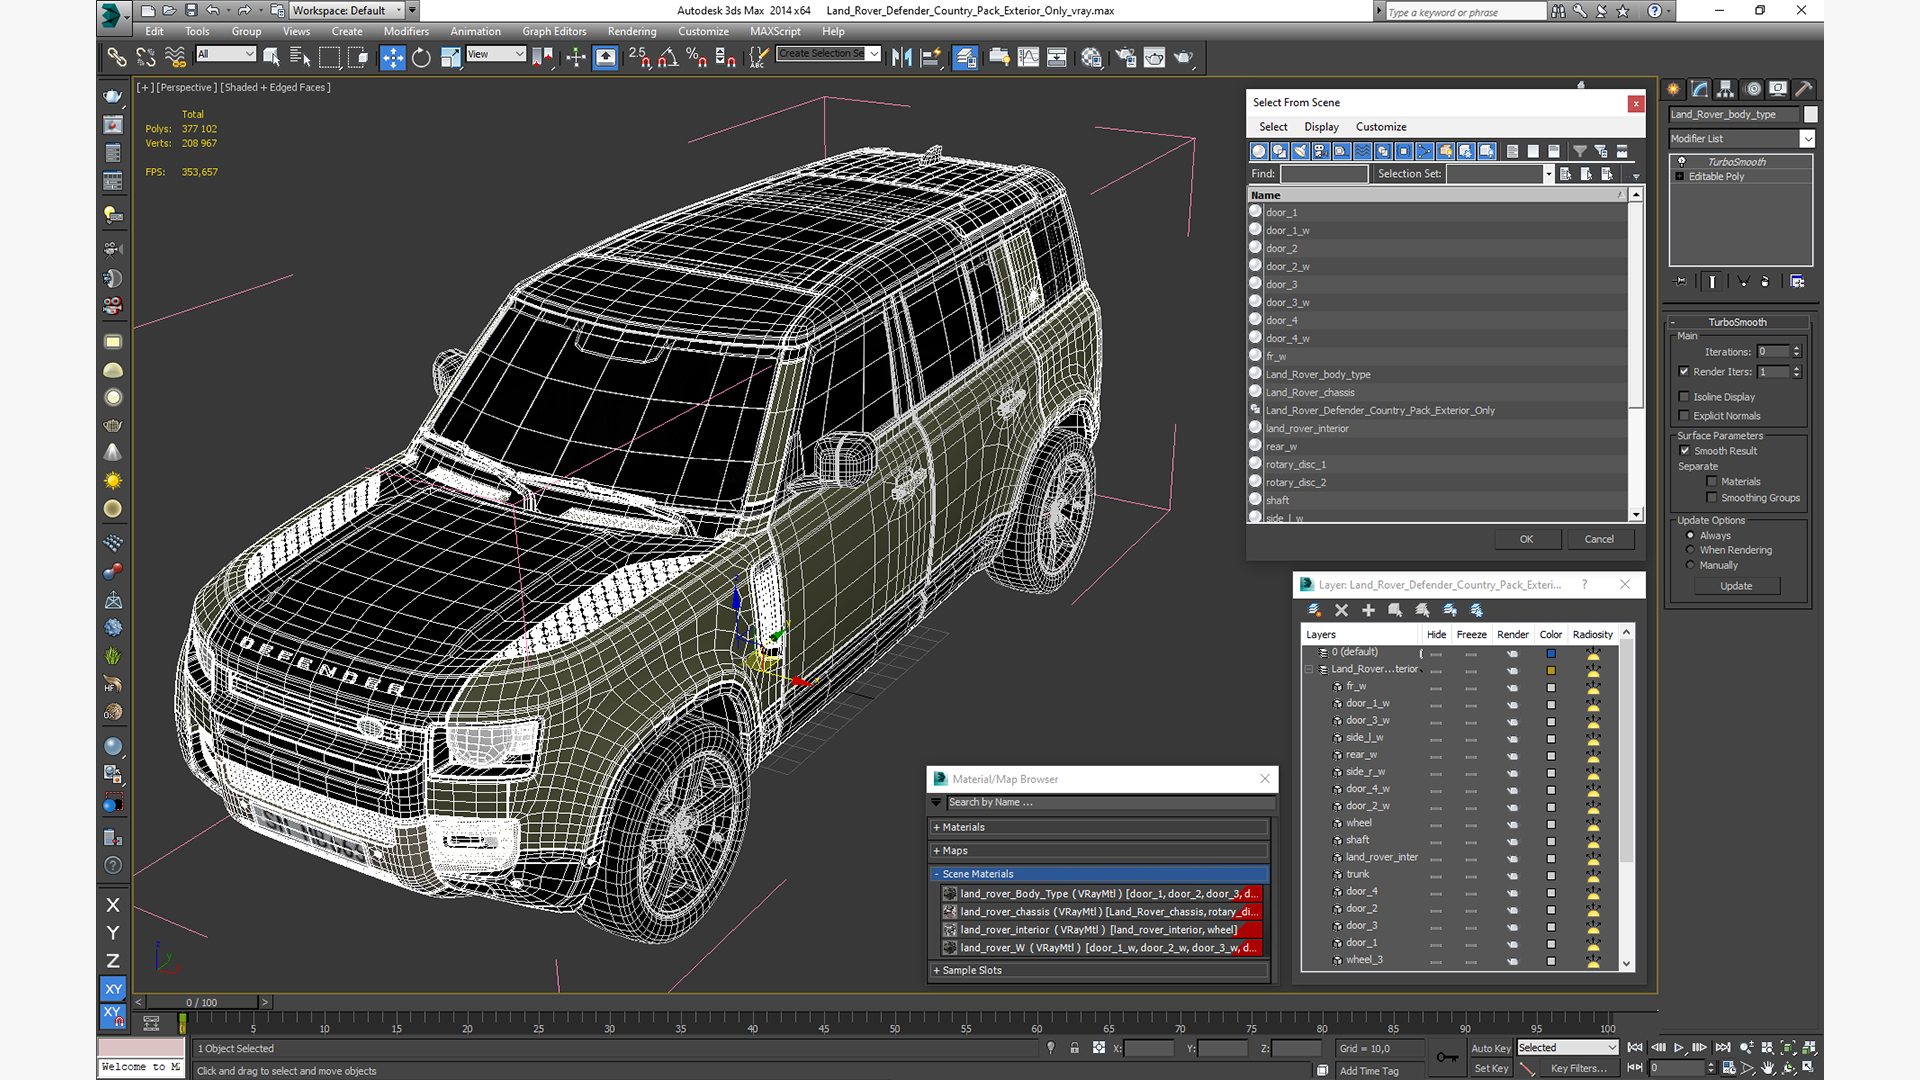Viewport: 1920px width, 1080px height.
Task: Select Land_Rover_chassis in the scene list
Action: [1309, 392]
